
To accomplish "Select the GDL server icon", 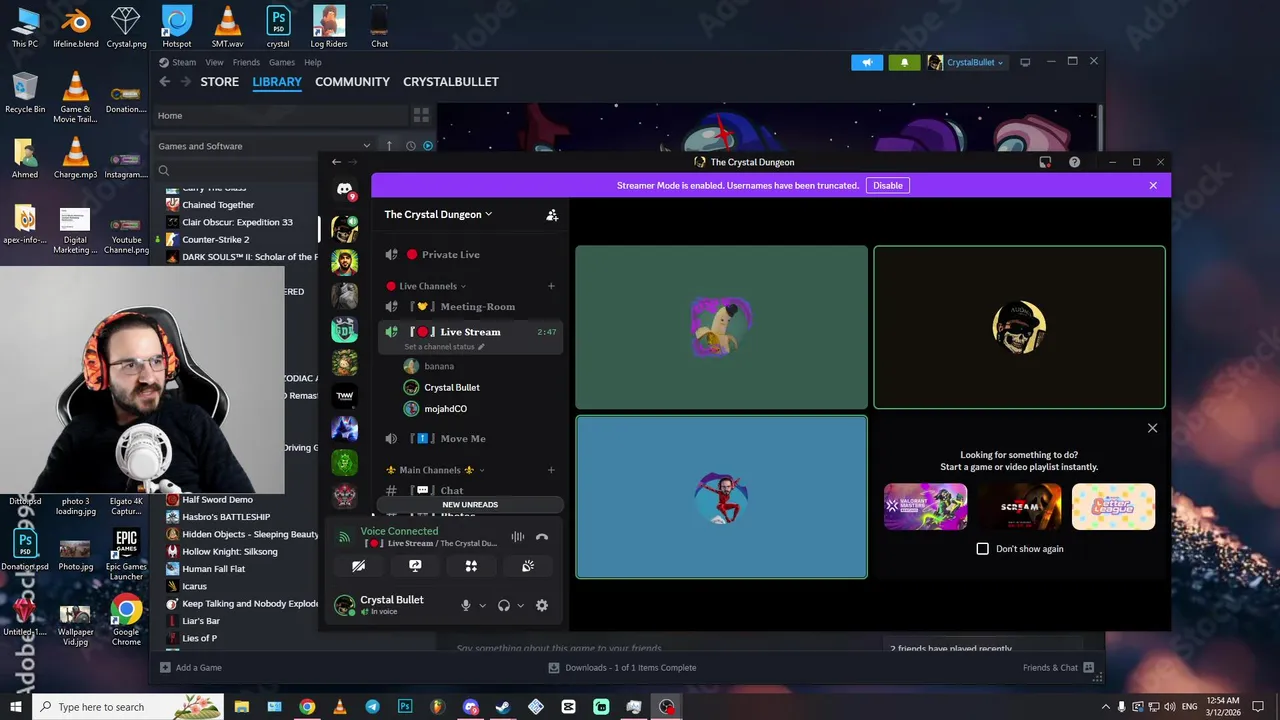I will coord(345,330).
